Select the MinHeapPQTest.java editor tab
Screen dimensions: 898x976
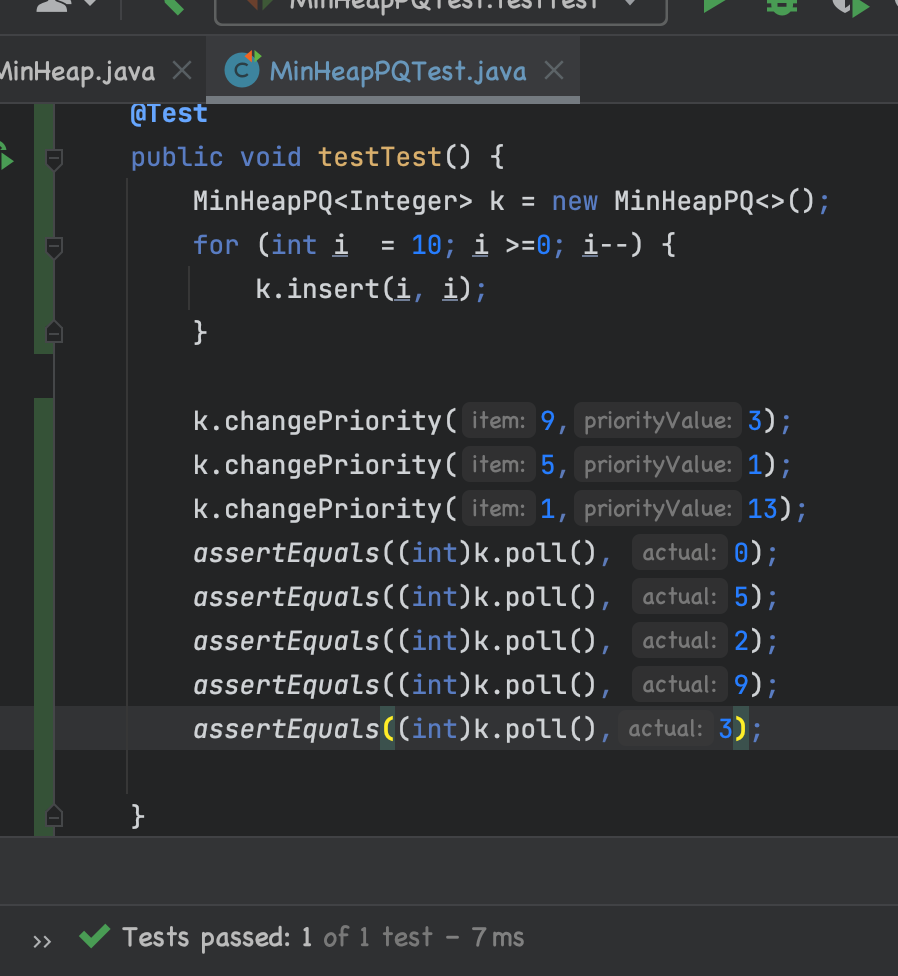[397, 71]
